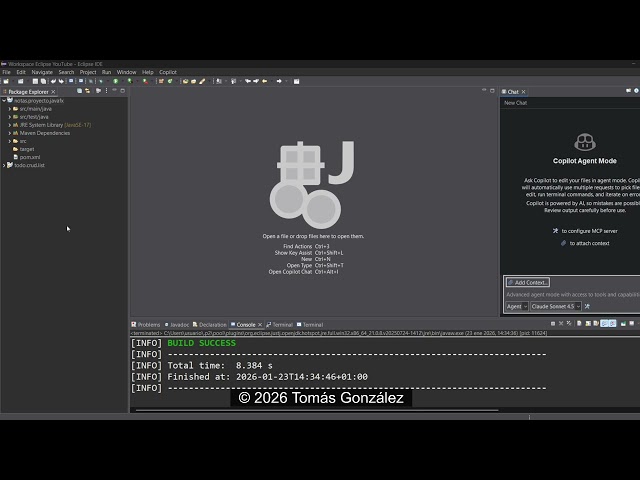Expand the src/test/java folder
The width and height of the screenshot is (640, 480).
pos(10,117)
